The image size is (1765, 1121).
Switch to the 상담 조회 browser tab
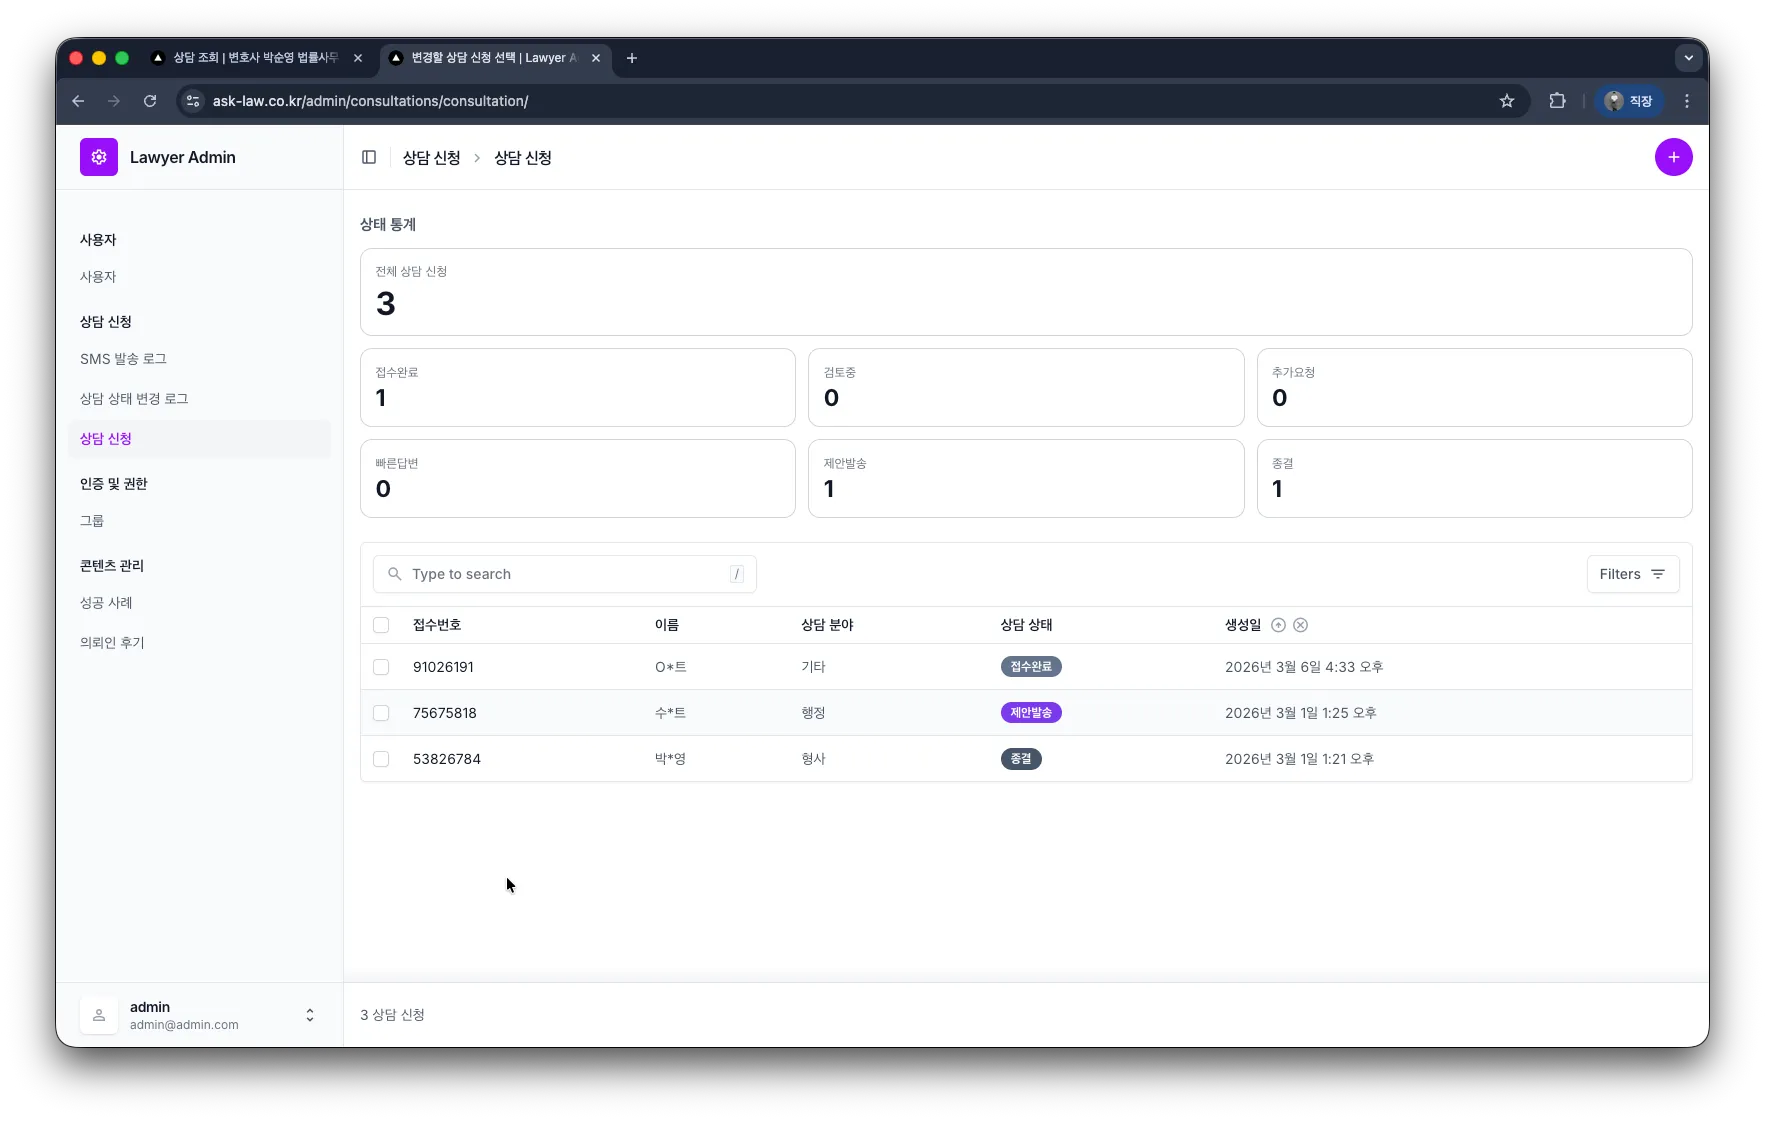[x=255, y=58]
